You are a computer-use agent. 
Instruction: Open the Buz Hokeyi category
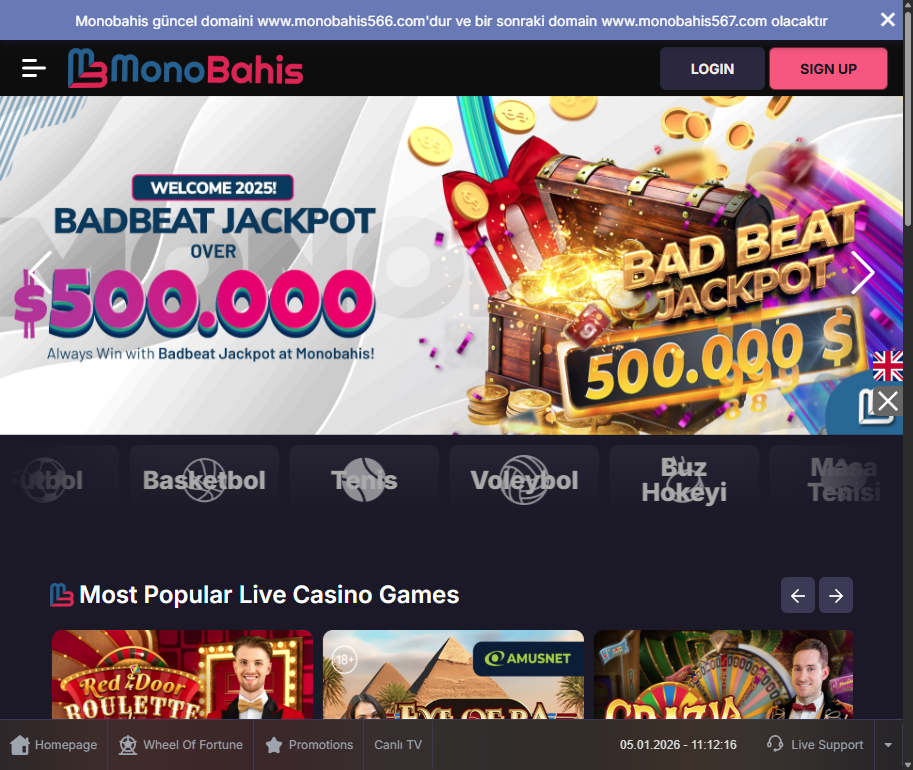pos(684,480)
